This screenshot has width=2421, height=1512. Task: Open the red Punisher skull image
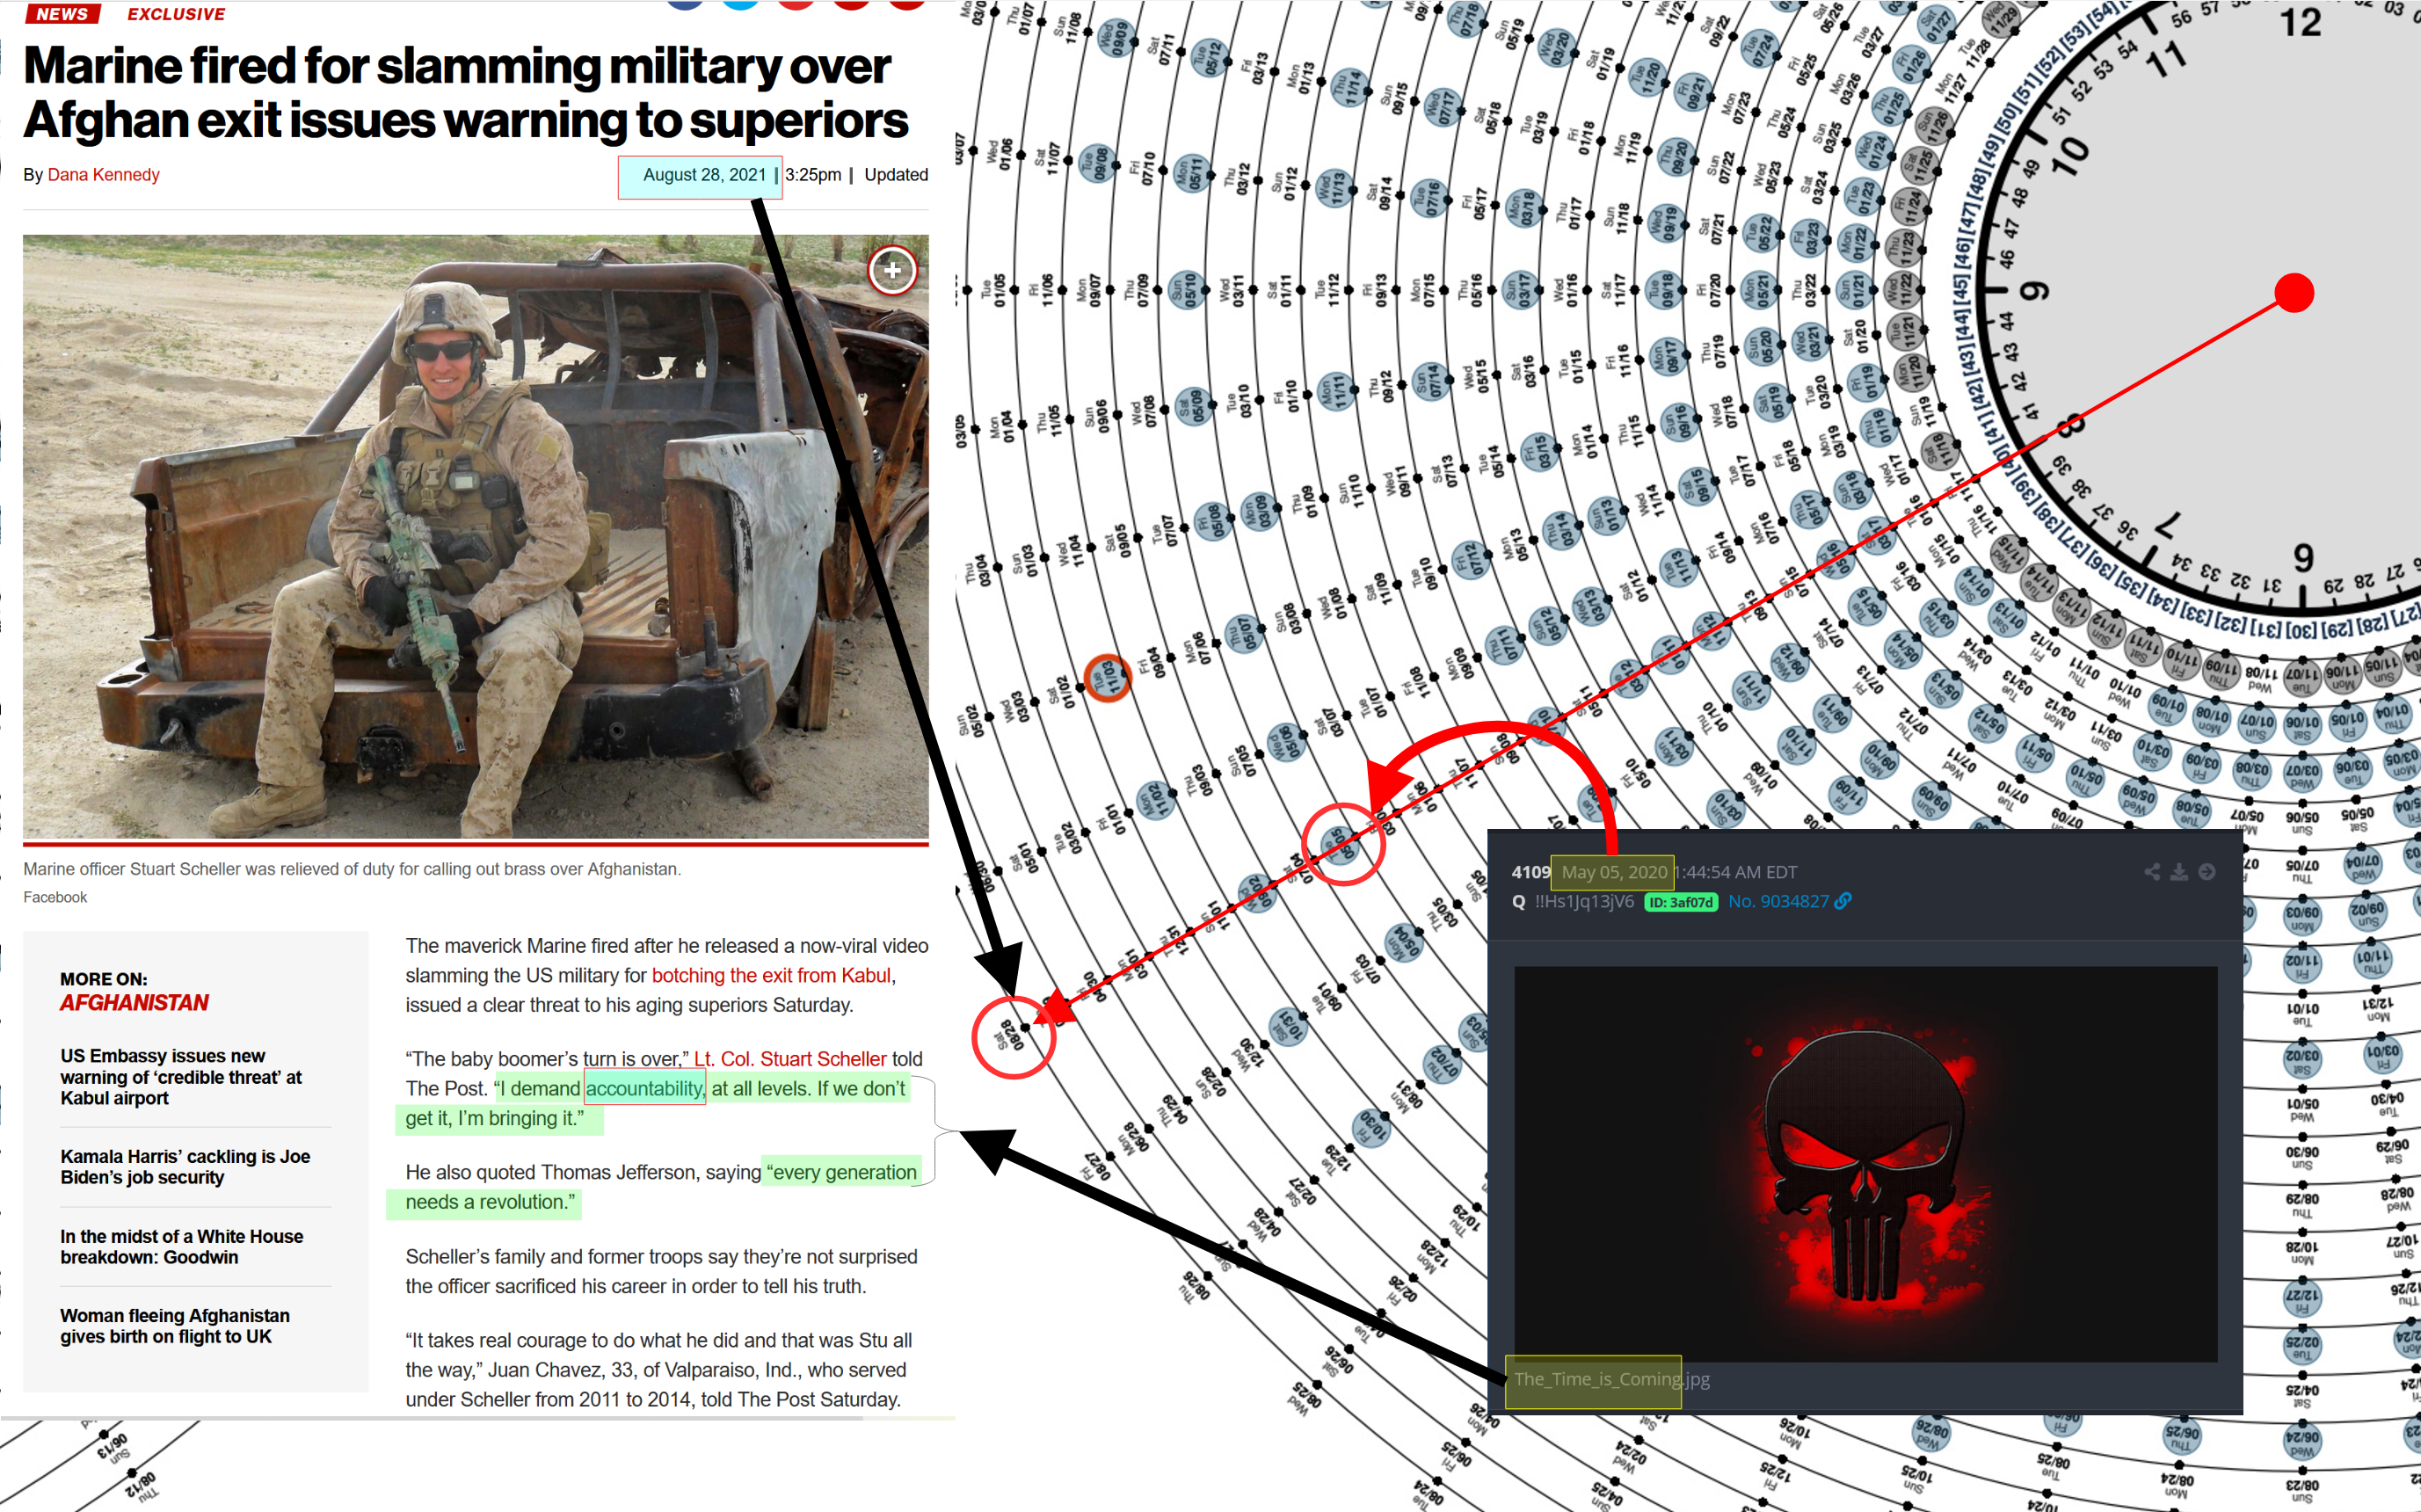[x=1865, y=1163]
